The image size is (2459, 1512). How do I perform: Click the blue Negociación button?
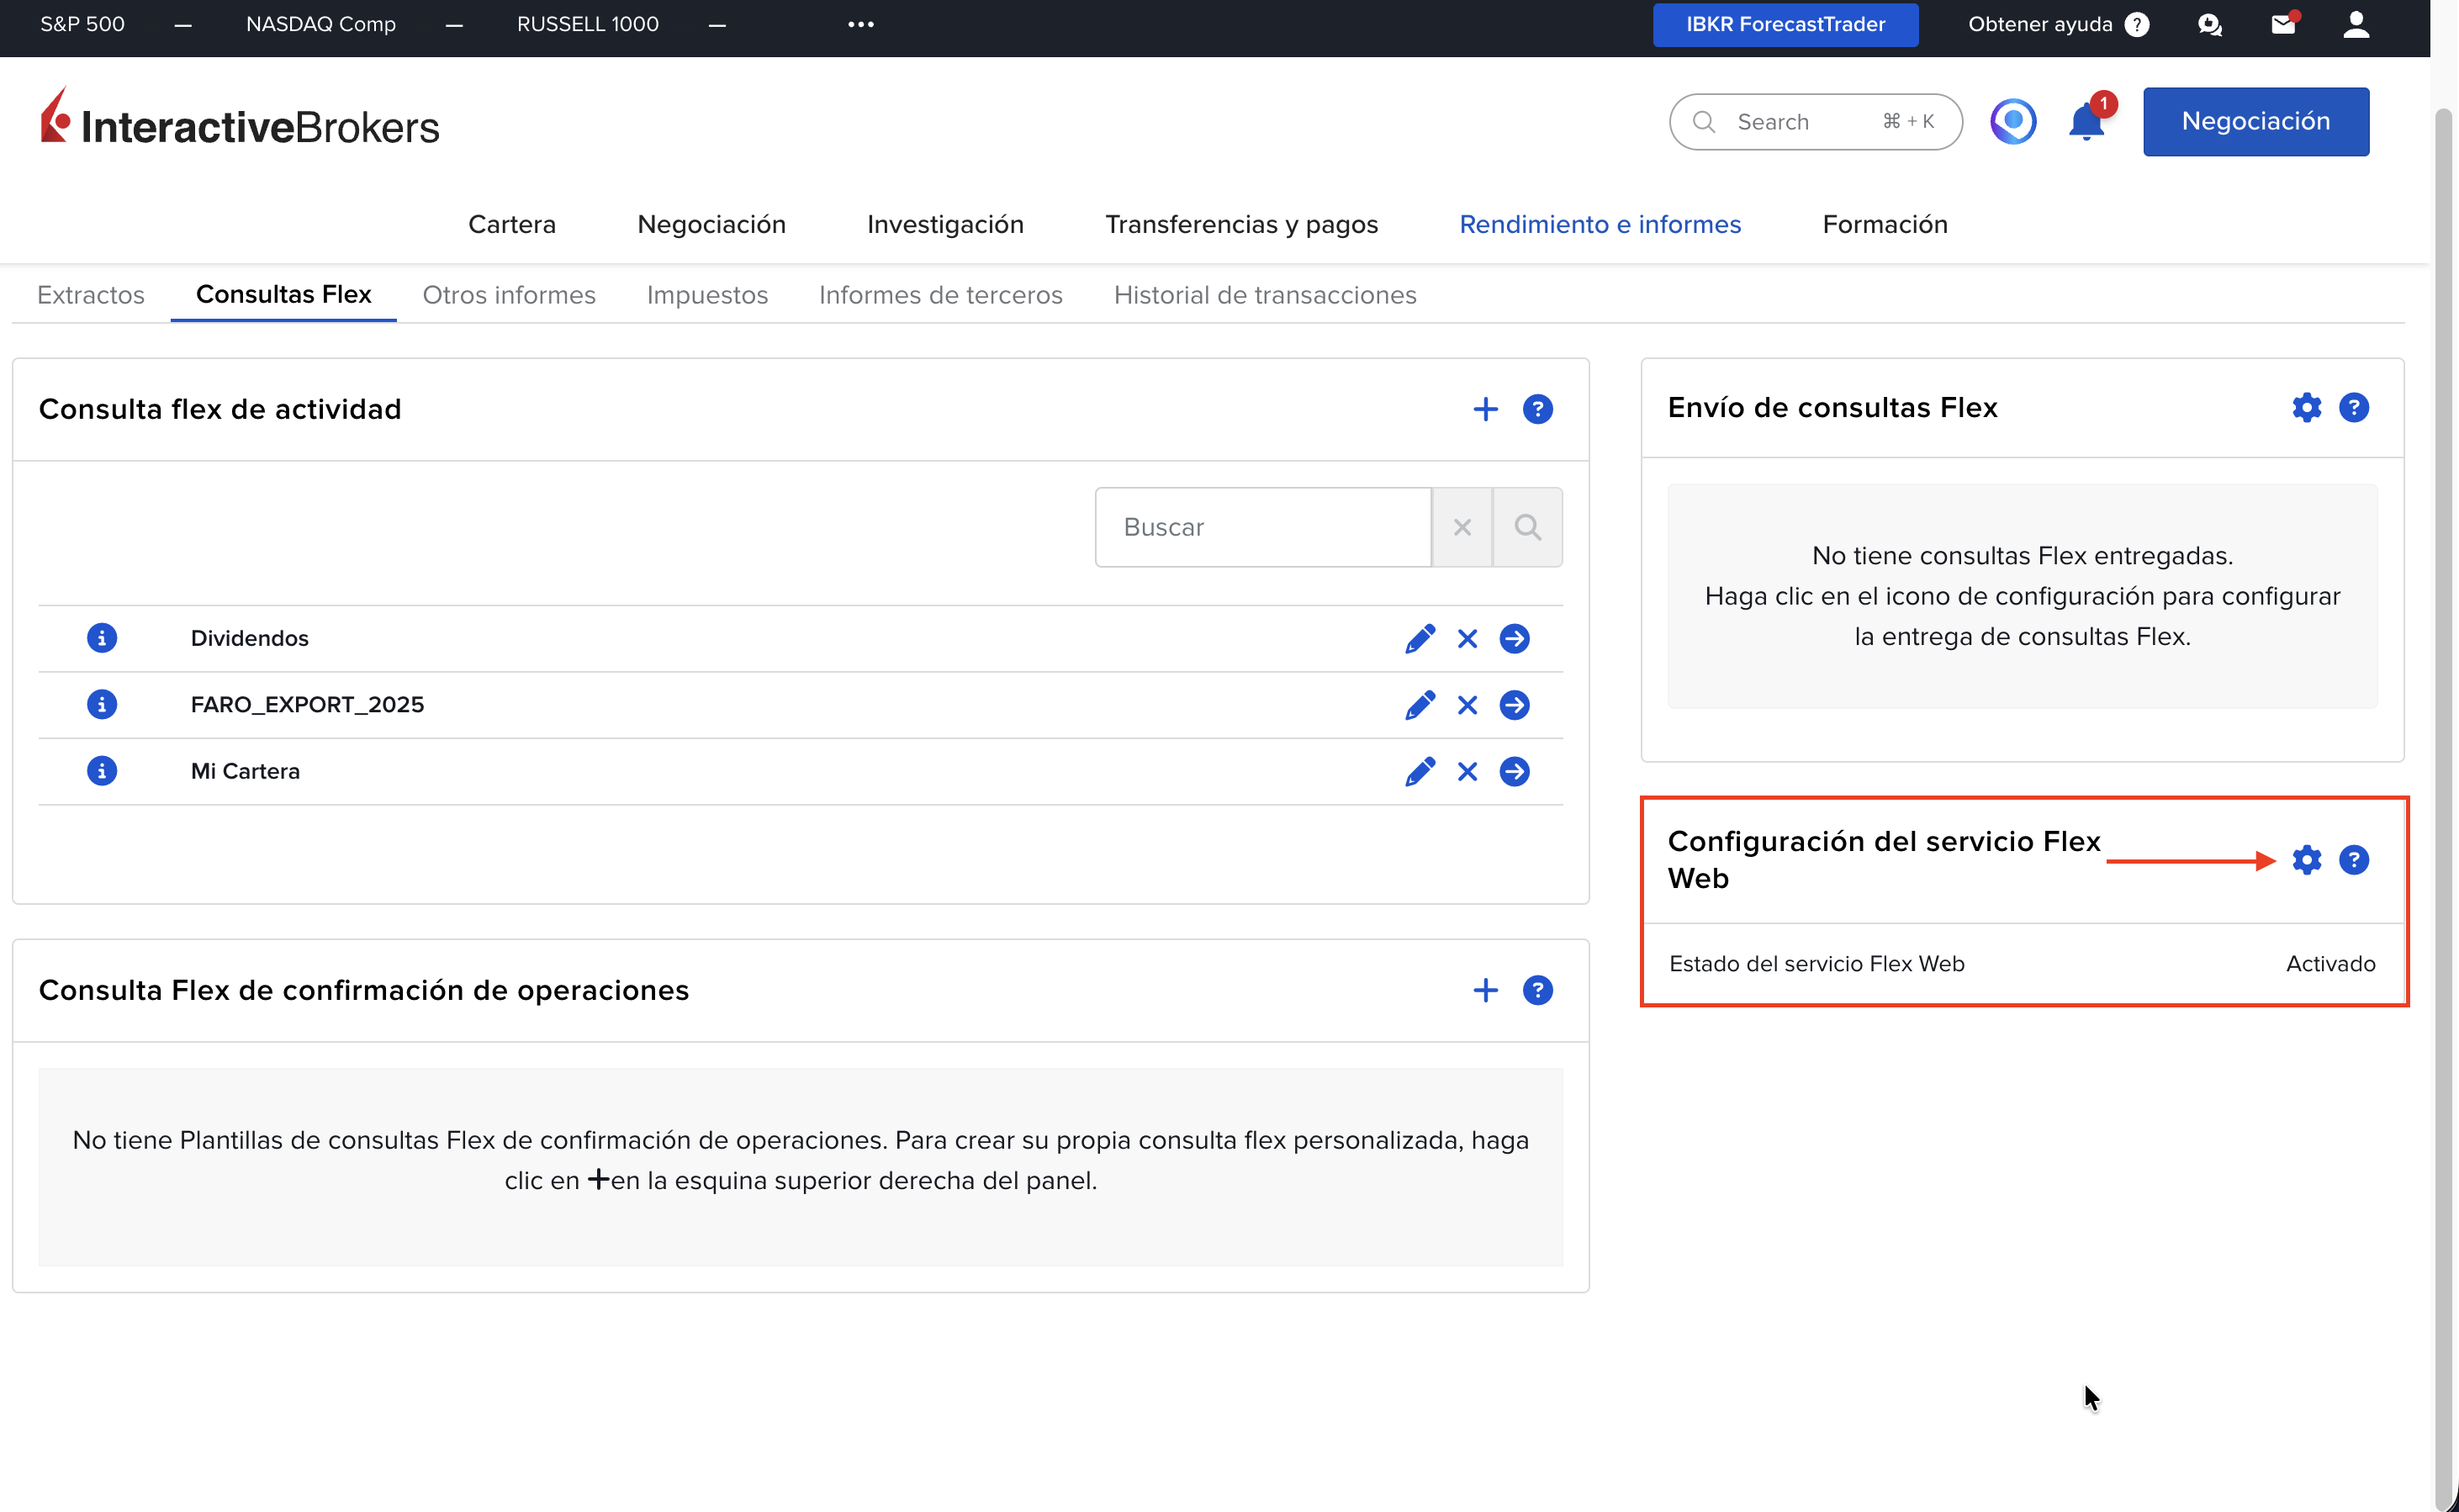click(x=2255, y=121)
